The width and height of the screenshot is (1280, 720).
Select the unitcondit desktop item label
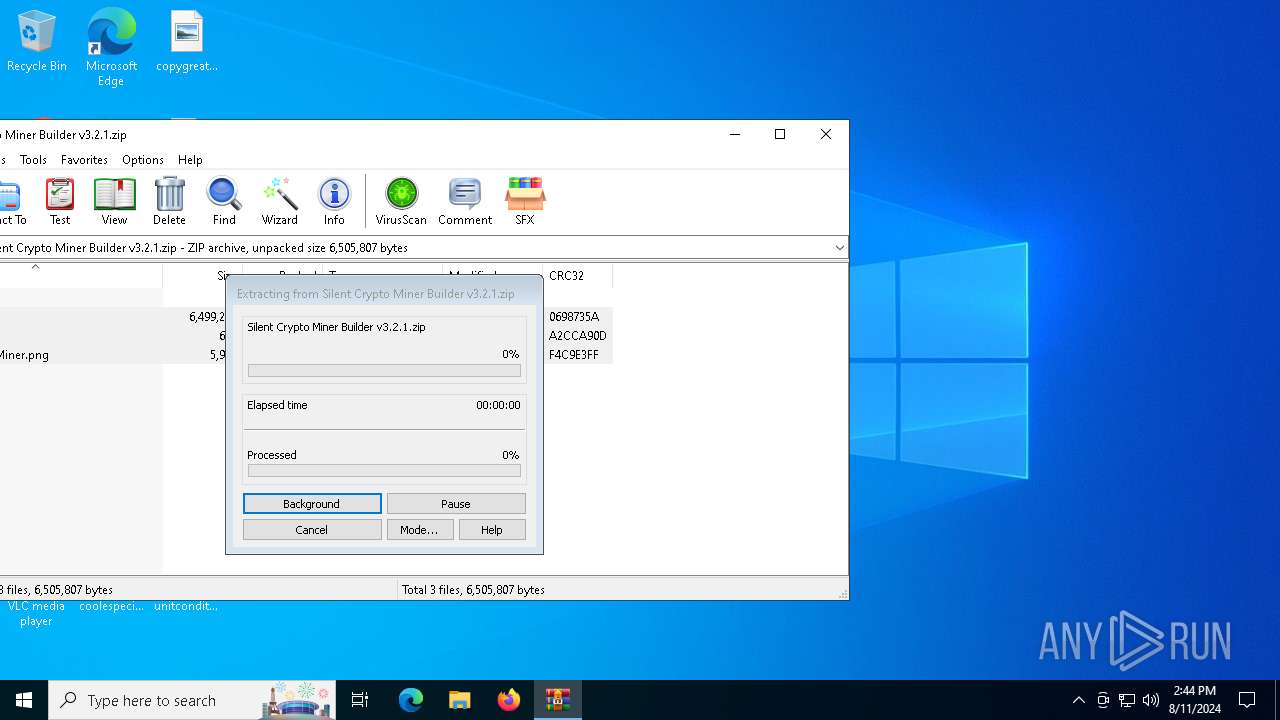click(x=186, y=606)
